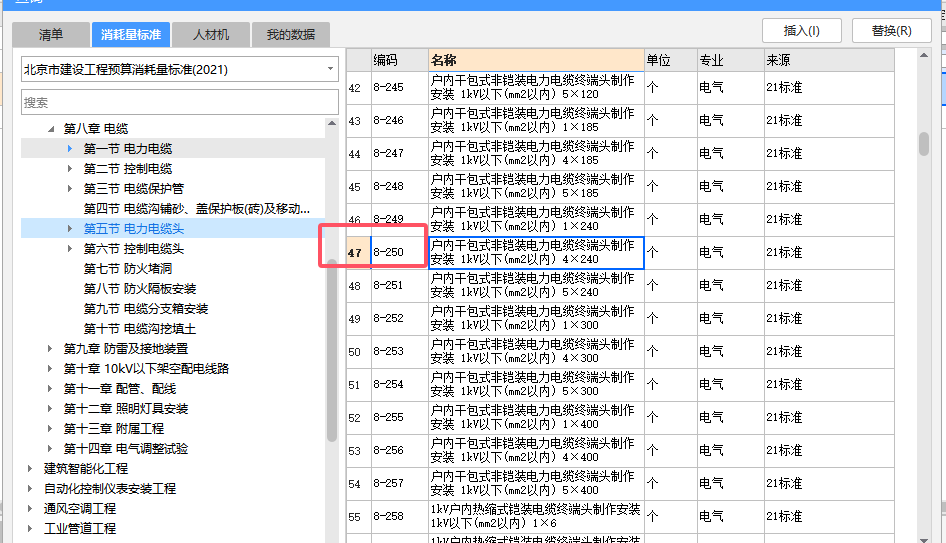Click row number 55 cell
Image resolution: width=946 pixels, height=543 pixels.
coord(358,516)
